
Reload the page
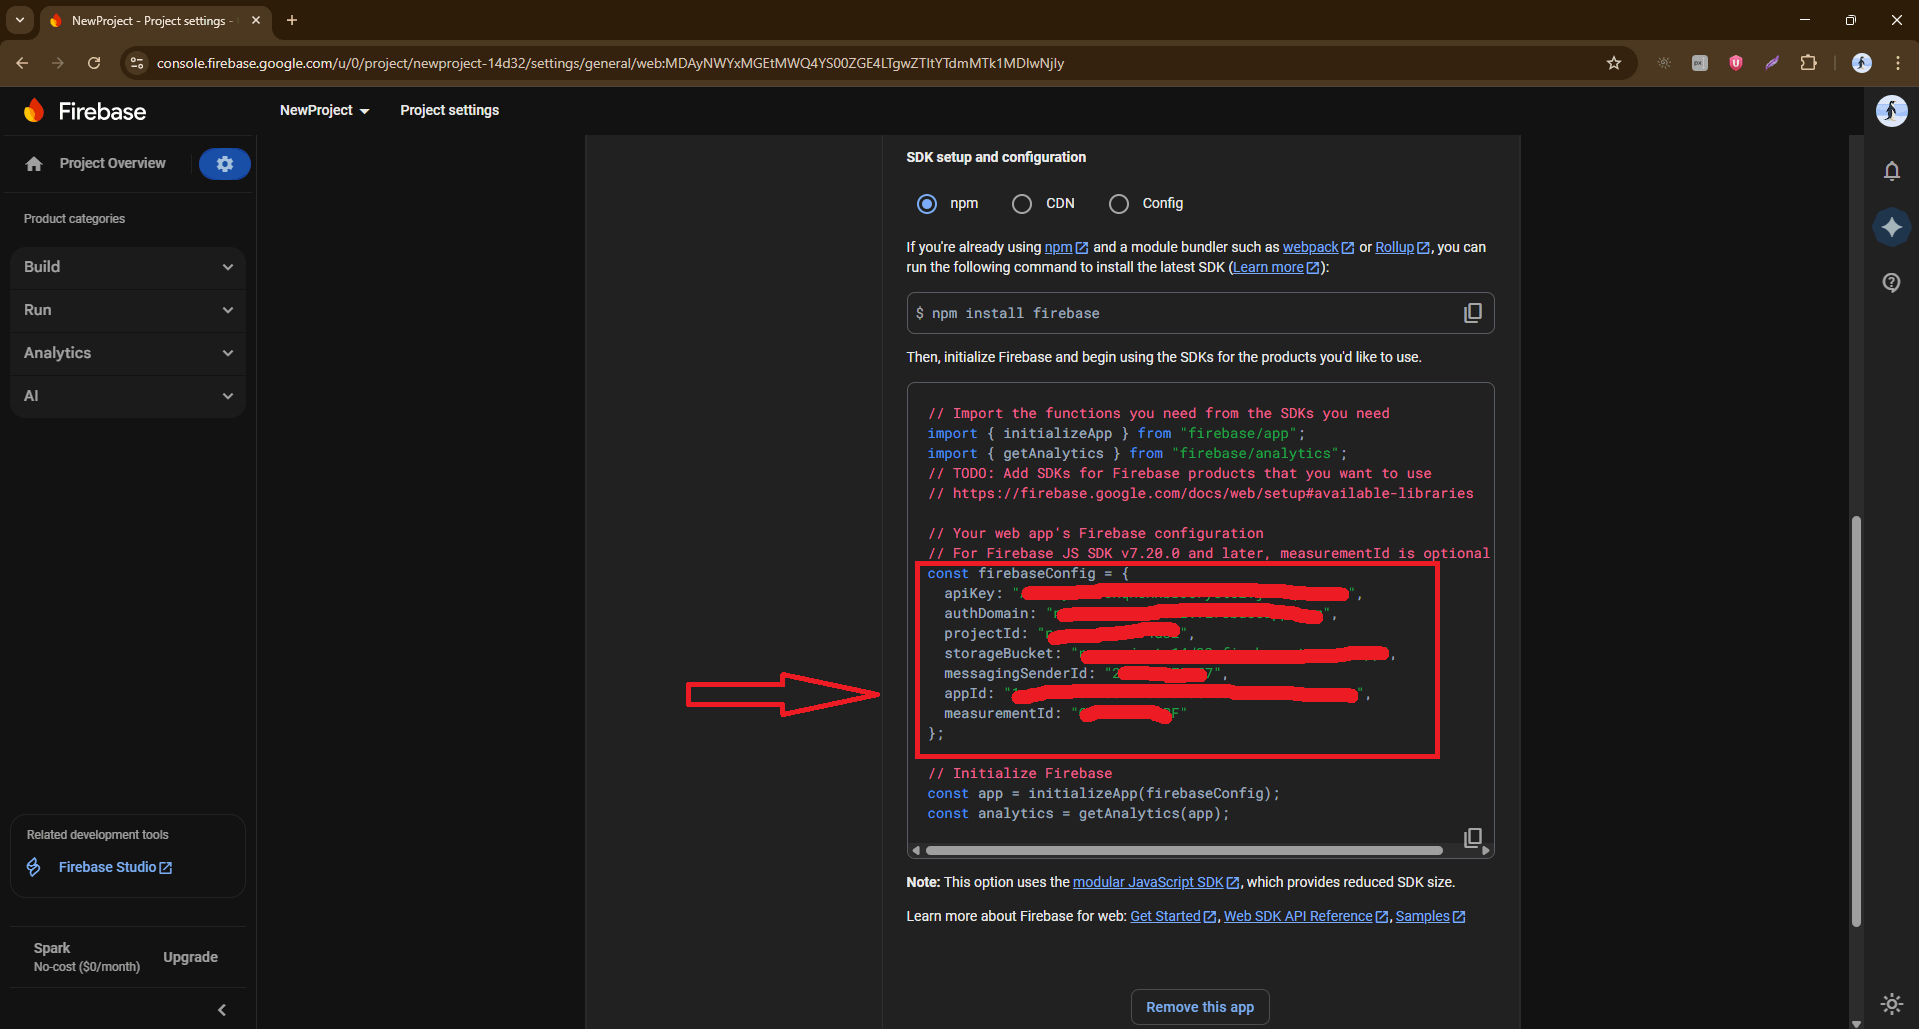tap(94, 63)
